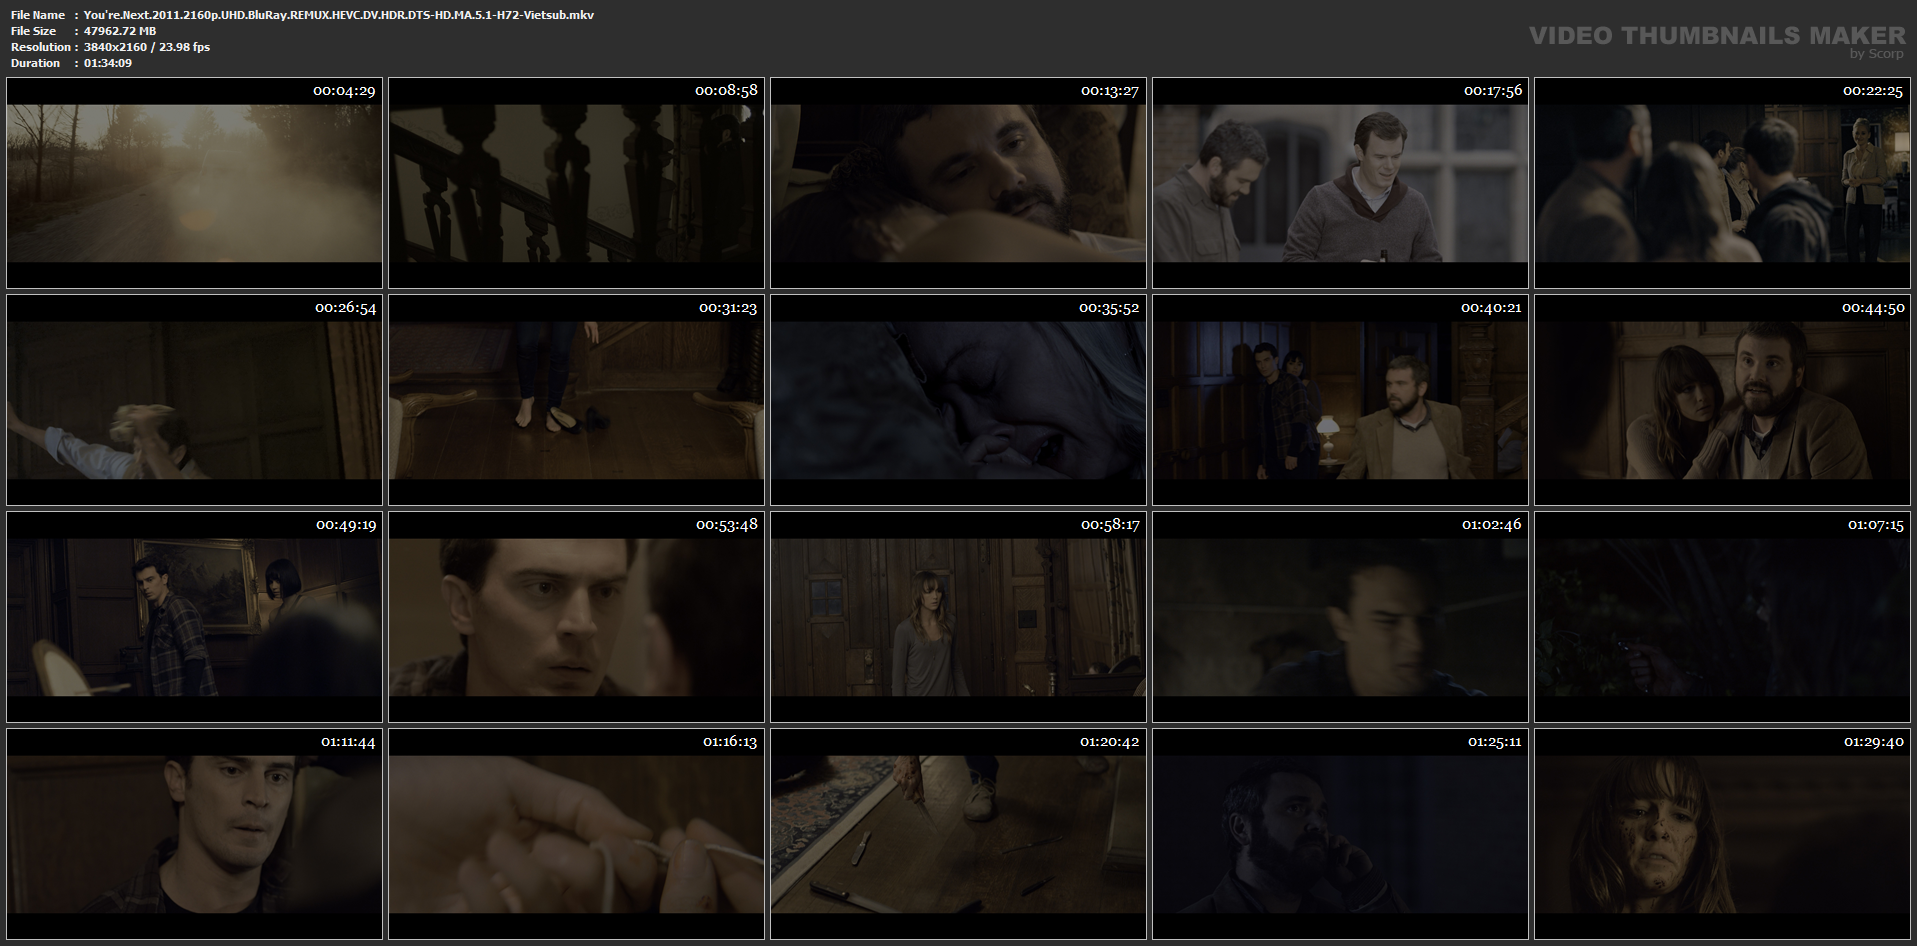1917x946 pixels.
Task: Click the duration value 01:34:09
Action: 108,63
